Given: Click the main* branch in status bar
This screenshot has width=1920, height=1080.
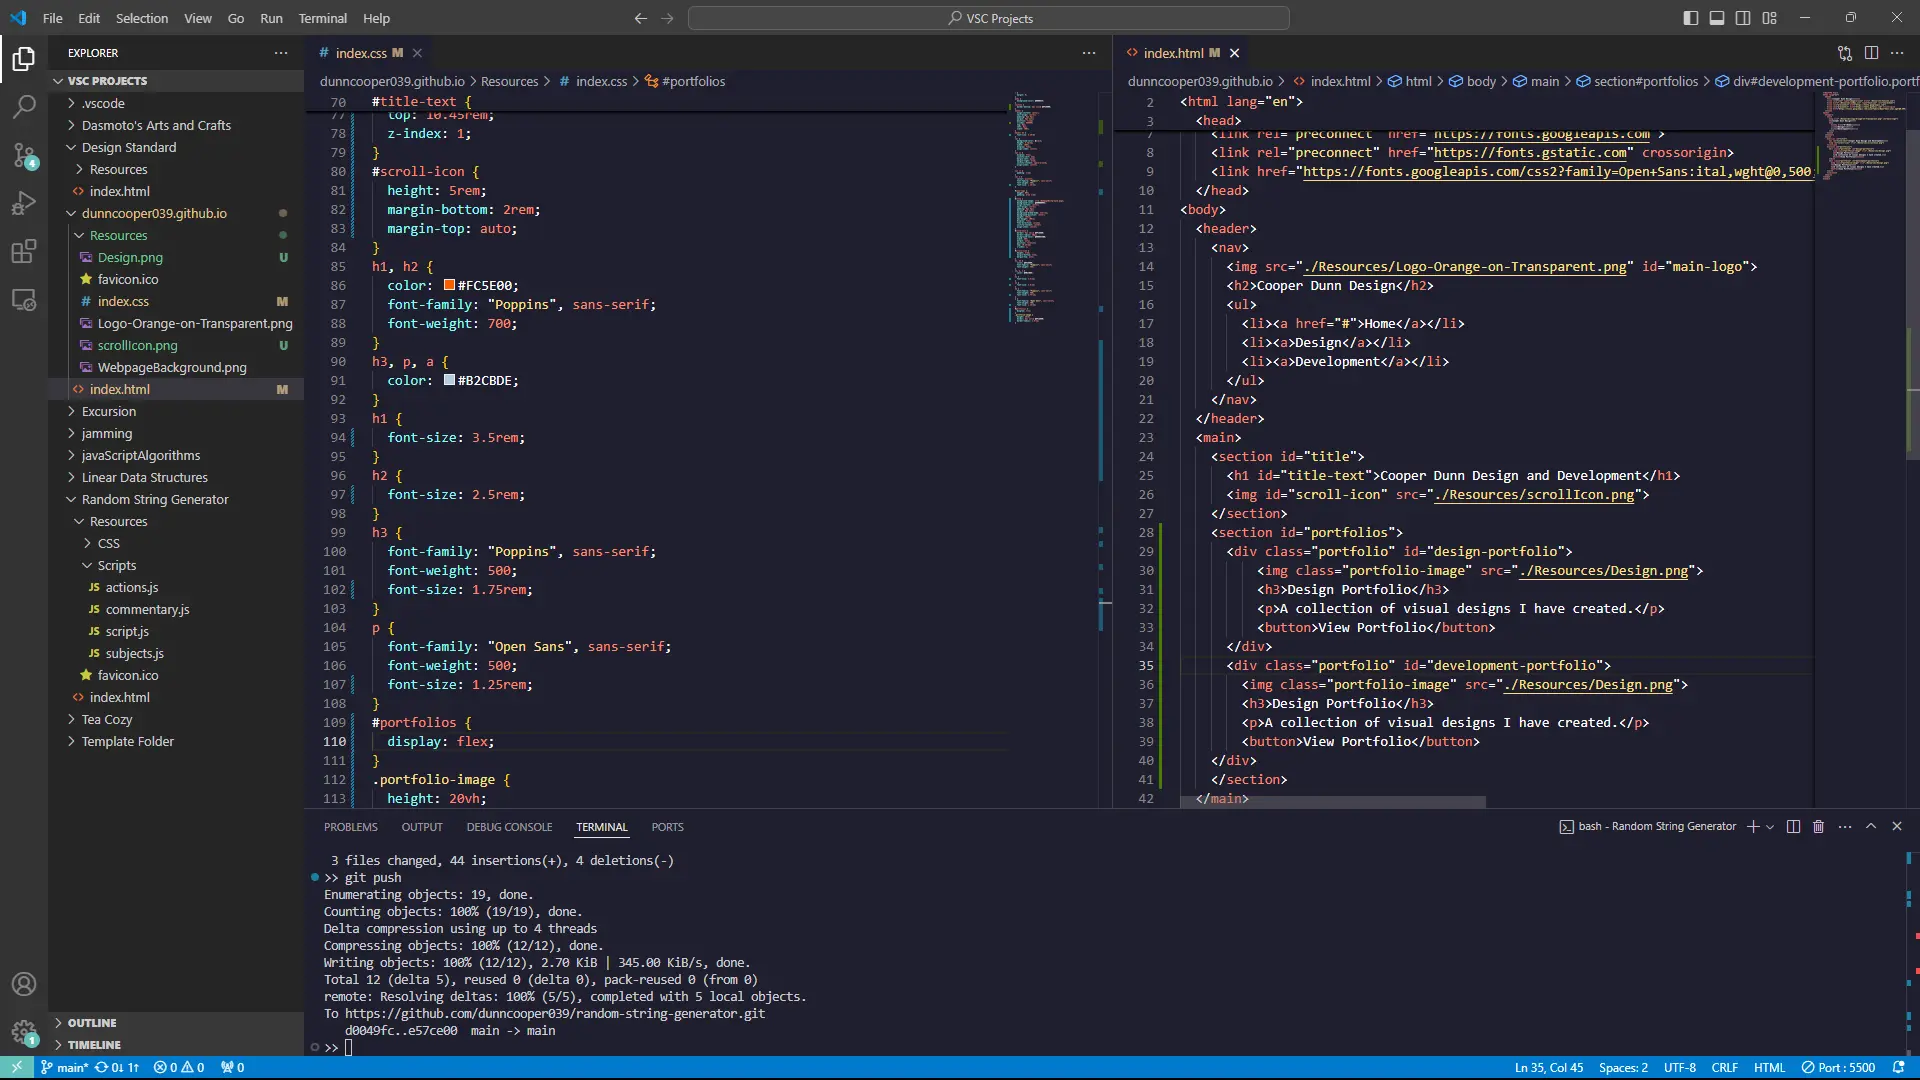Looking at the screenshot, I should click(x=64, y=1067).
